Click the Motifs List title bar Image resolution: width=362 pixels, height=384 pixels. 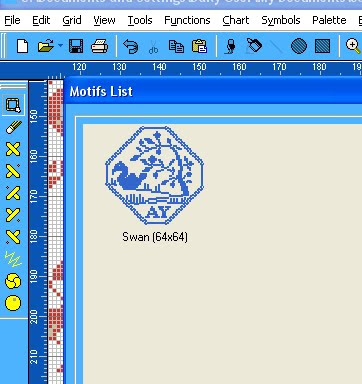213,91
